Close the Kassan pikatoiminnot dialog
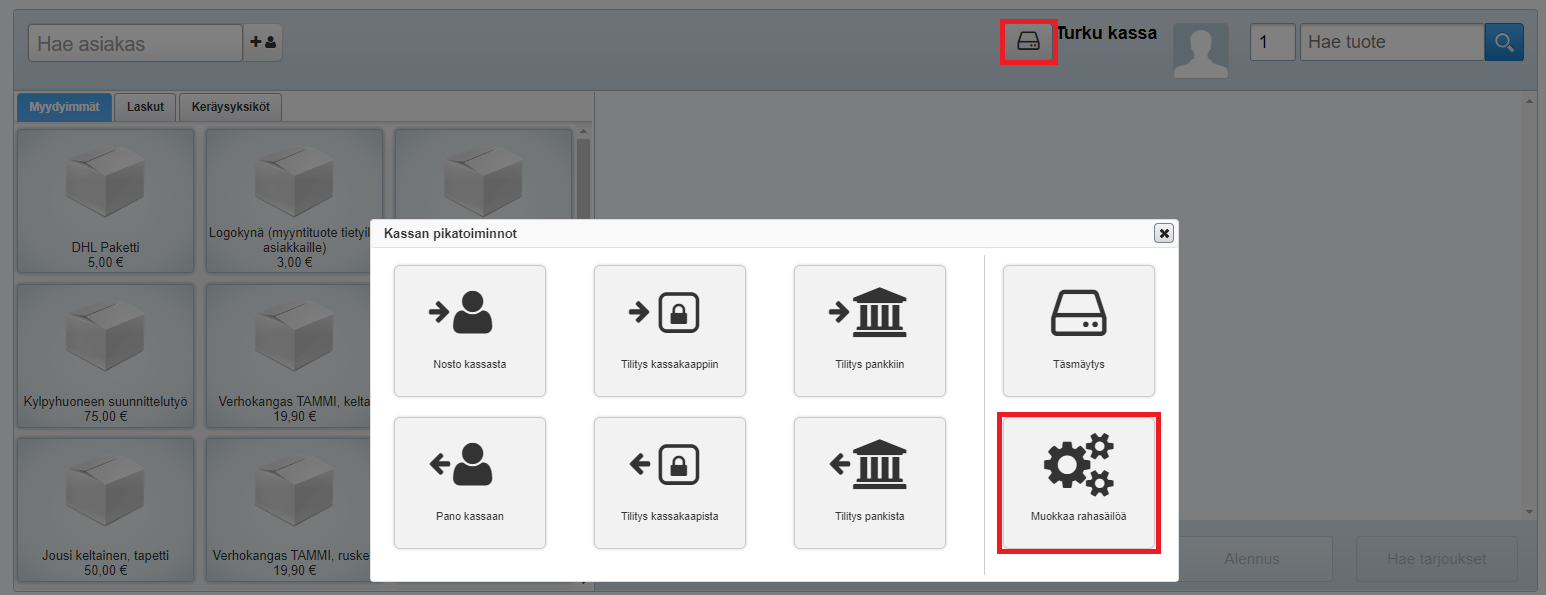This screenshot has width=1546, height=595. click(x=1163, y=233)
